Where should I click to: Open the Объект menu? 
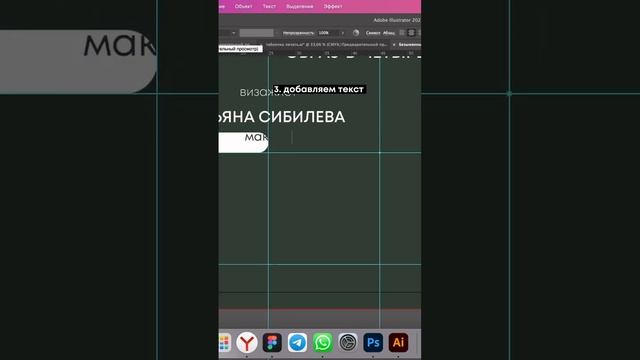[243, 7]
